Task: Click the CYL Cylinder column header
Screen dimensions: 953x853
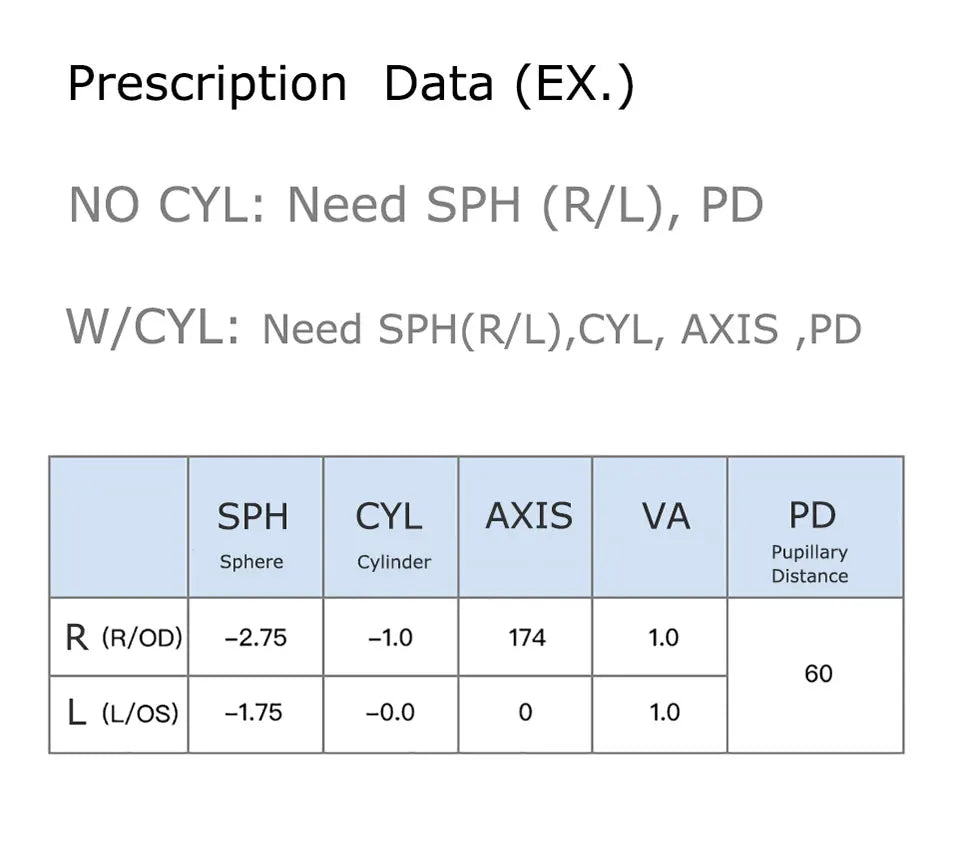Action: coord(391,528)
